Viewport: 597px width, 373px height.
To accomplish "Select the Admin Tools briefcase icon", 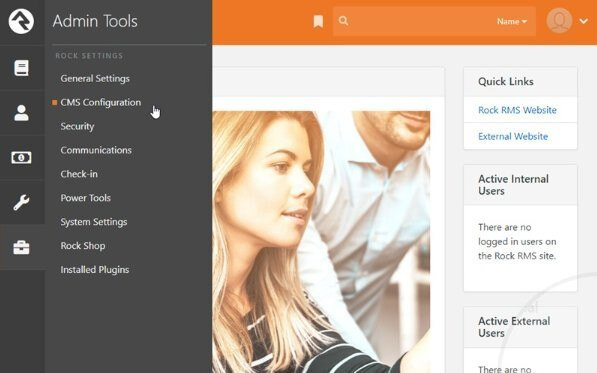I will (21, 247).
